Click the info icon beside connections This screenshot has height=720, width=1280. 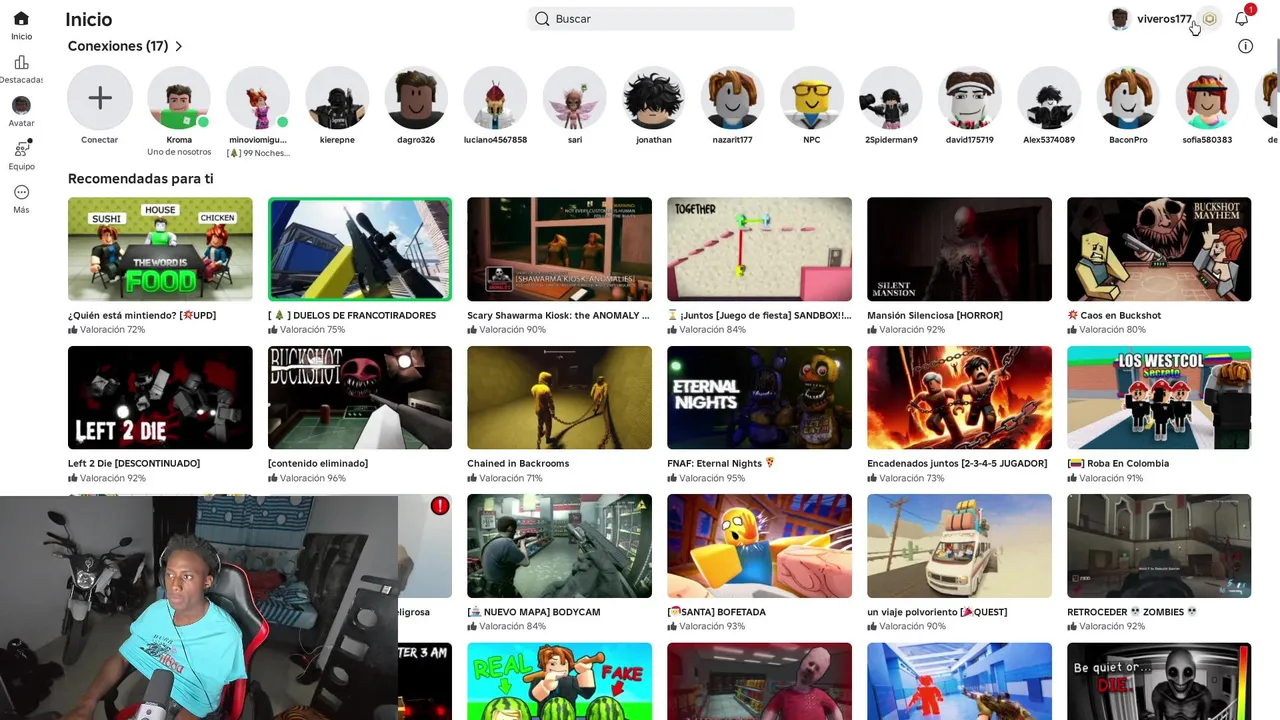(x=1245, y=46)
